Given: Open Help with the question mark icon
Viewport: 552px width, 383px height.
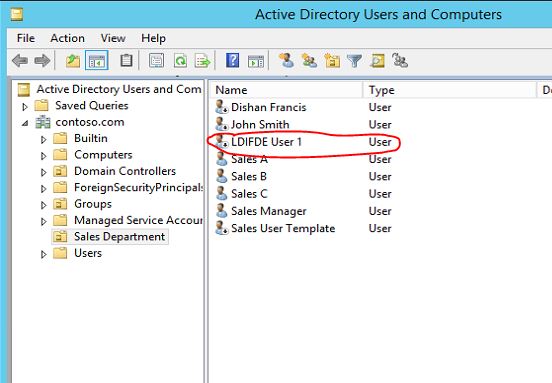Looking at the screenshot, I should [232, 61].
